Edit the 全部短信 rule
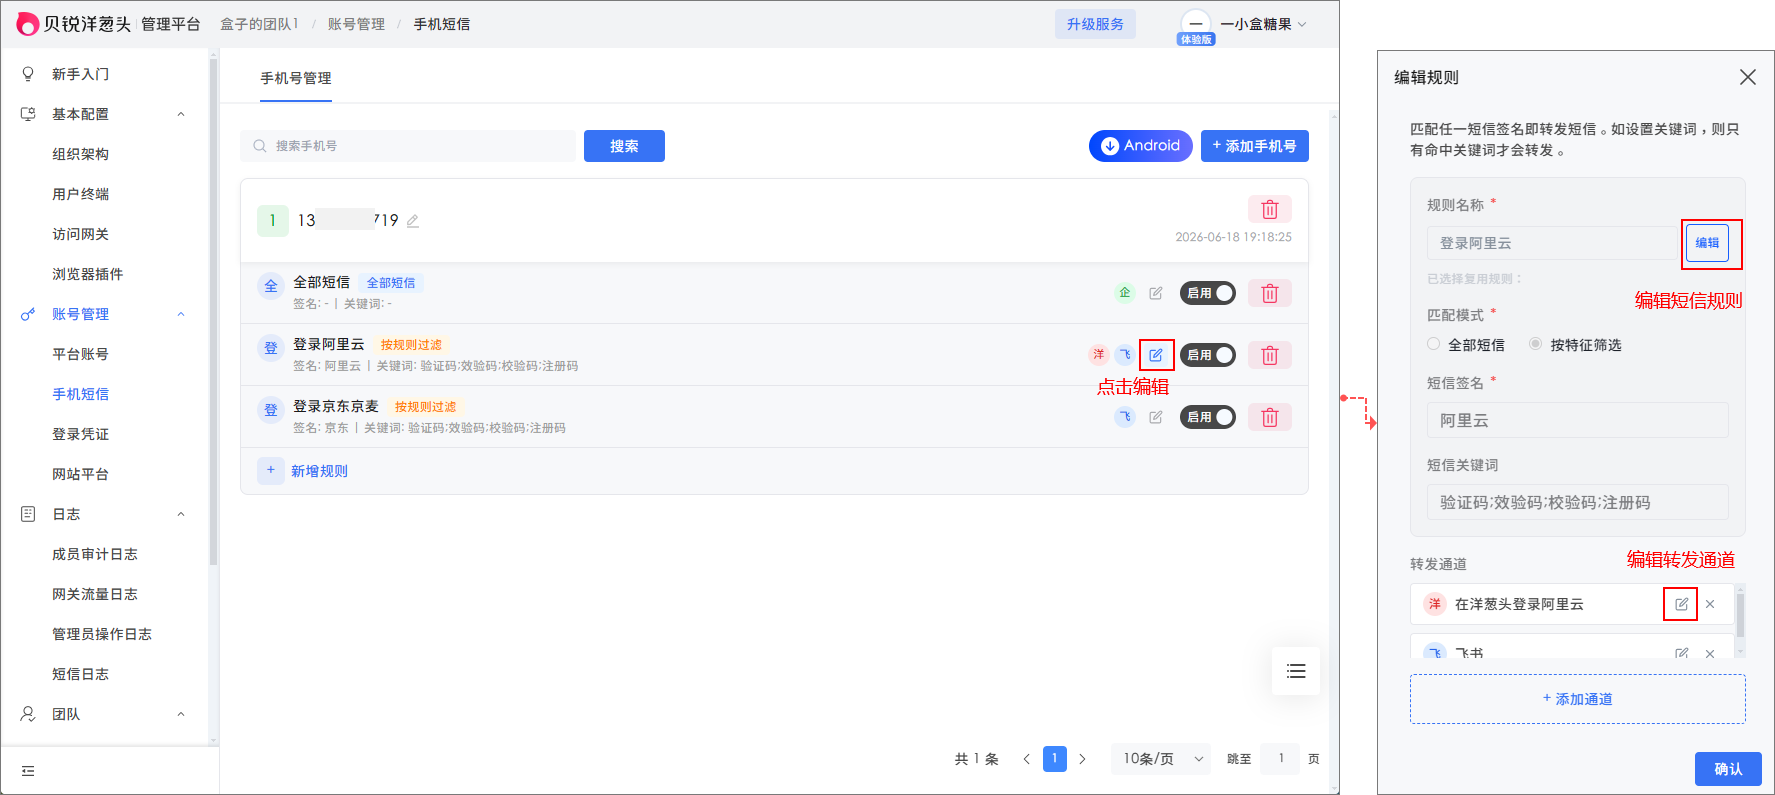Viewport: 1775px width, 795px height. [1156, 293]
